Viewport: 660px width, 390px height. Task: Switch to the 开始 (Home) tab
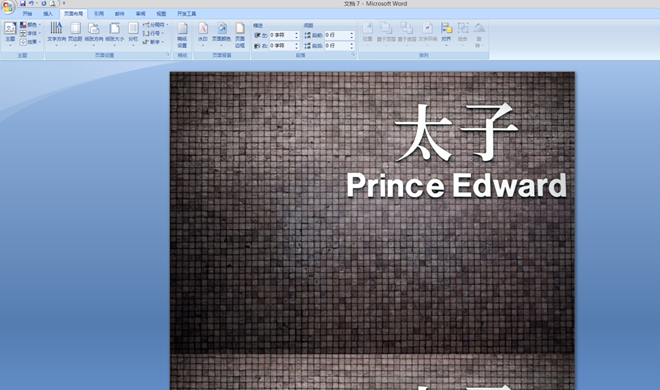click(x=28, y=14)
